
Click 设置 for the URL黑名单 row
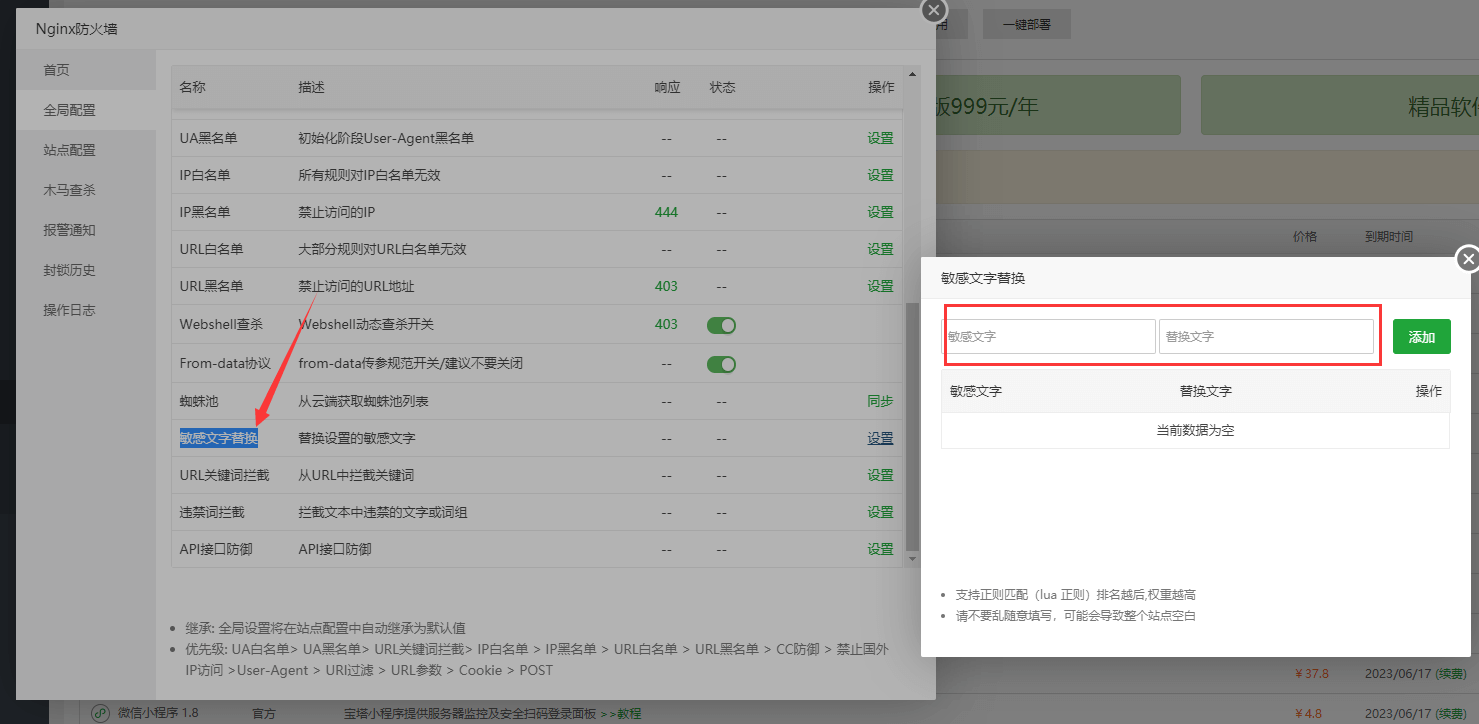click(x=880, y=286)
